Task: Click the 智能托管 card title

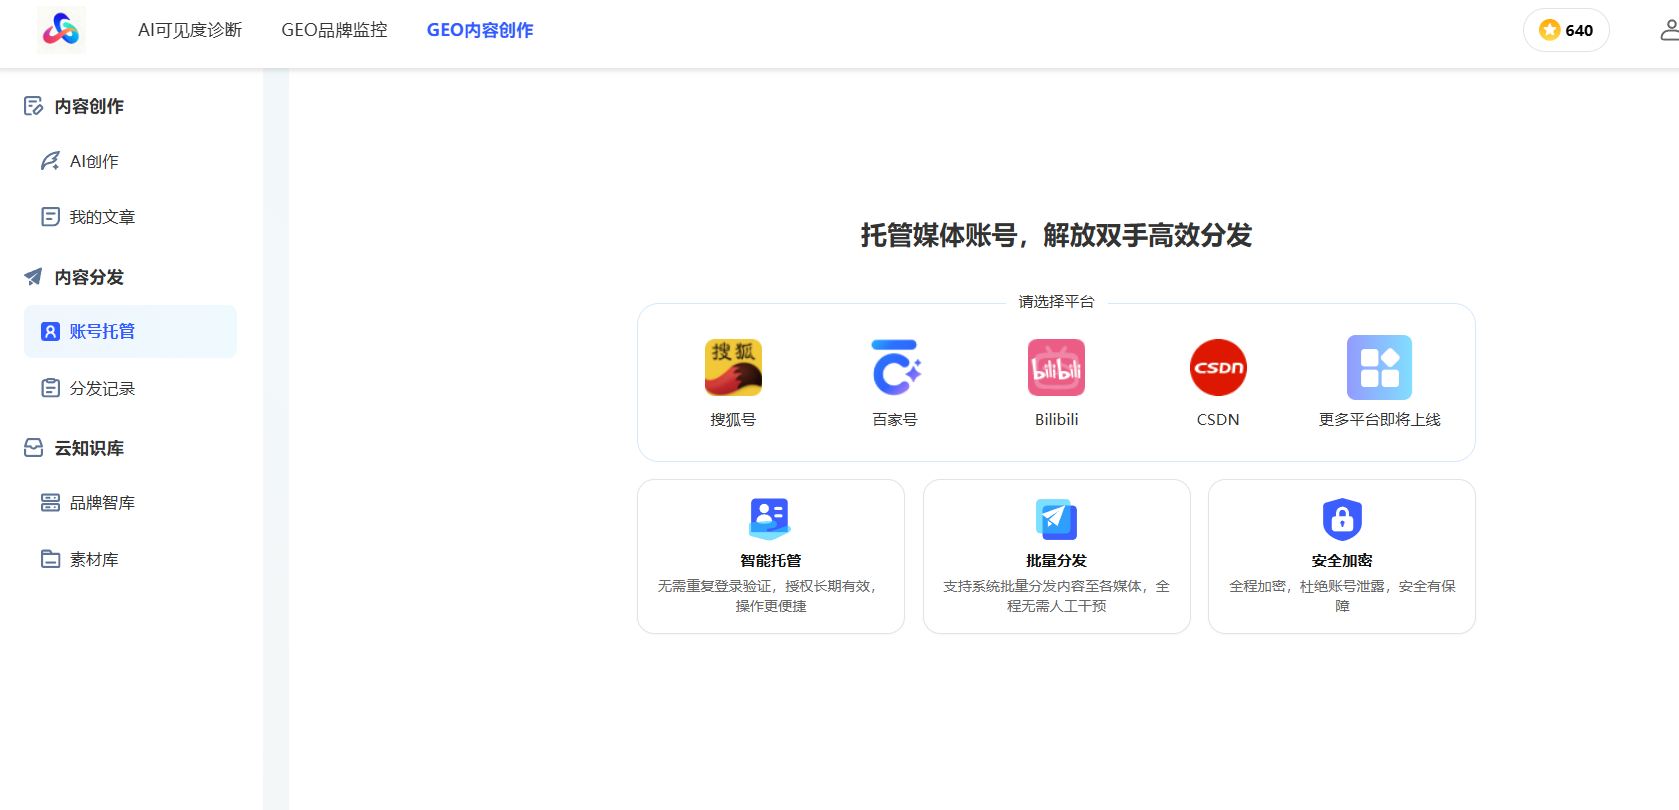Action: point(770,561)
